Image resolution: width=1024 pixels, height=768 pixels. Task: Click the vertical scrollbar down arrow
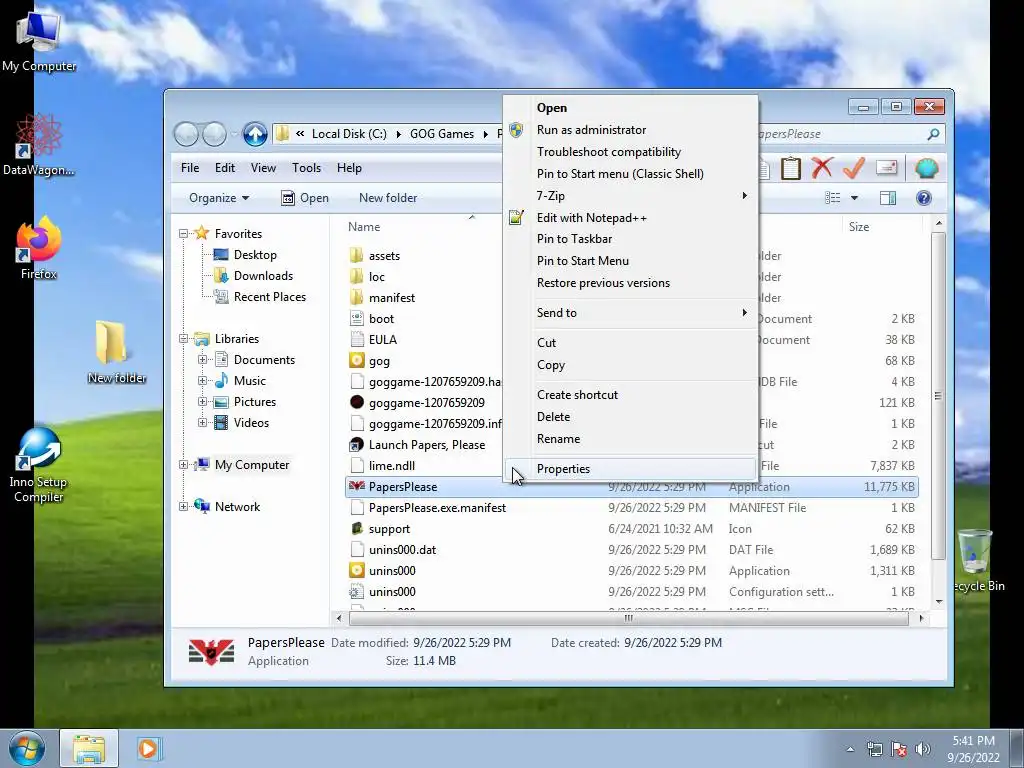938,601
